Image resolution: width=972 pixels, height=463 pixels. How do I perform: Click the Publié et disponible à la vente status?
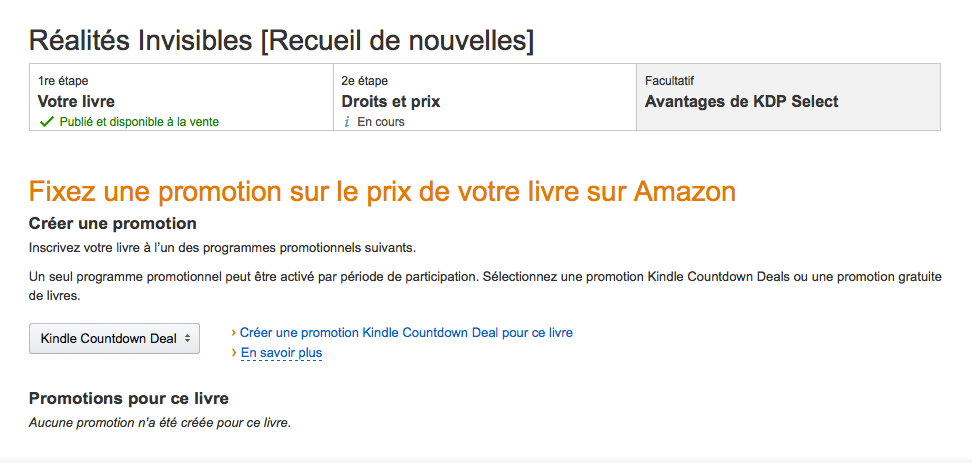tap(138, 122)
